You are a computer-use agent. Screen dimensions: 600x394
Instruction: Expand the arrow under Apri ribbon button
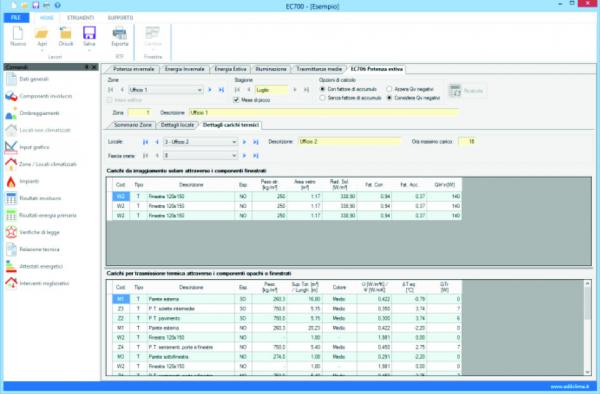[42, 50]
